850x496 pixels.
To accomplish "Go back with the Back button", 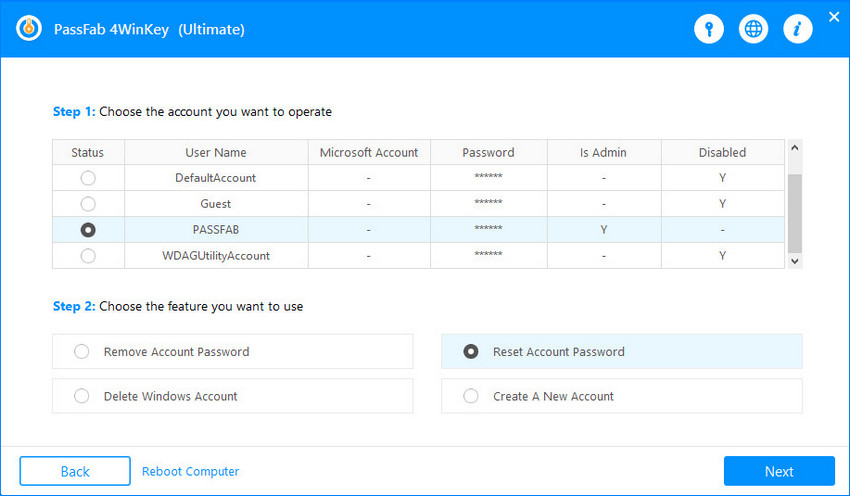I will point(75,471).
